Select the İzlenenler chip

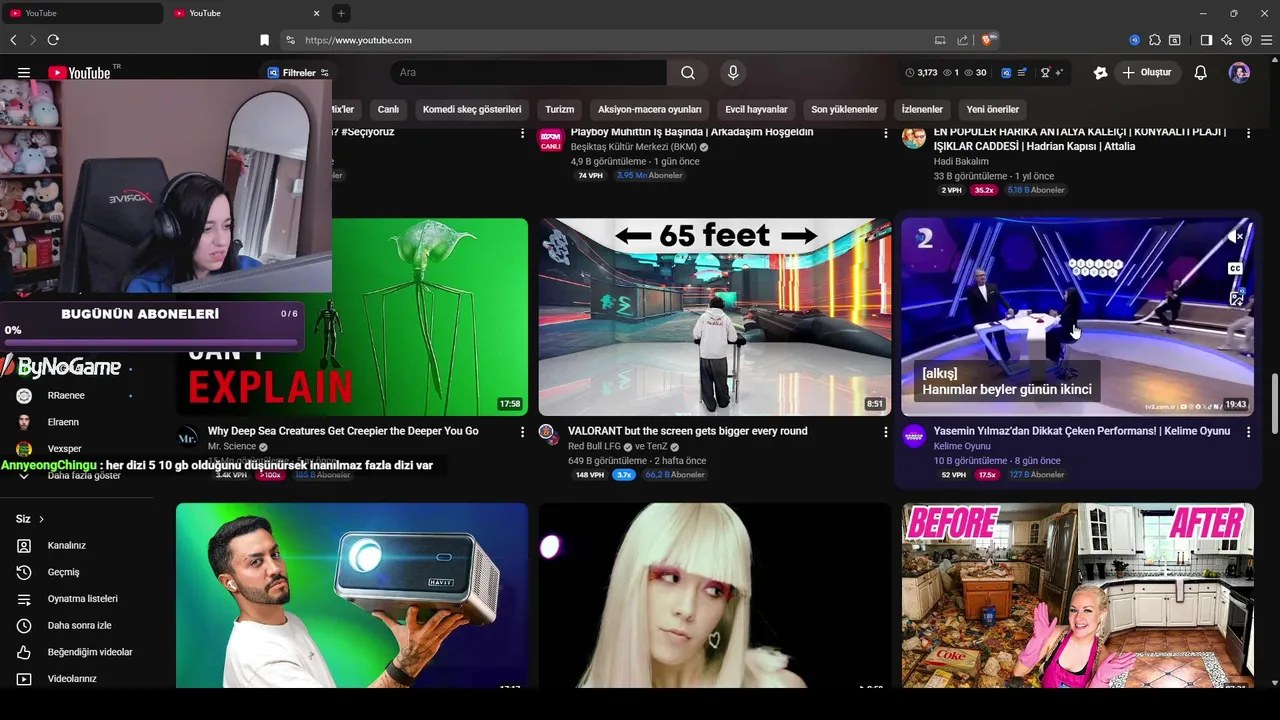point(922,109)
